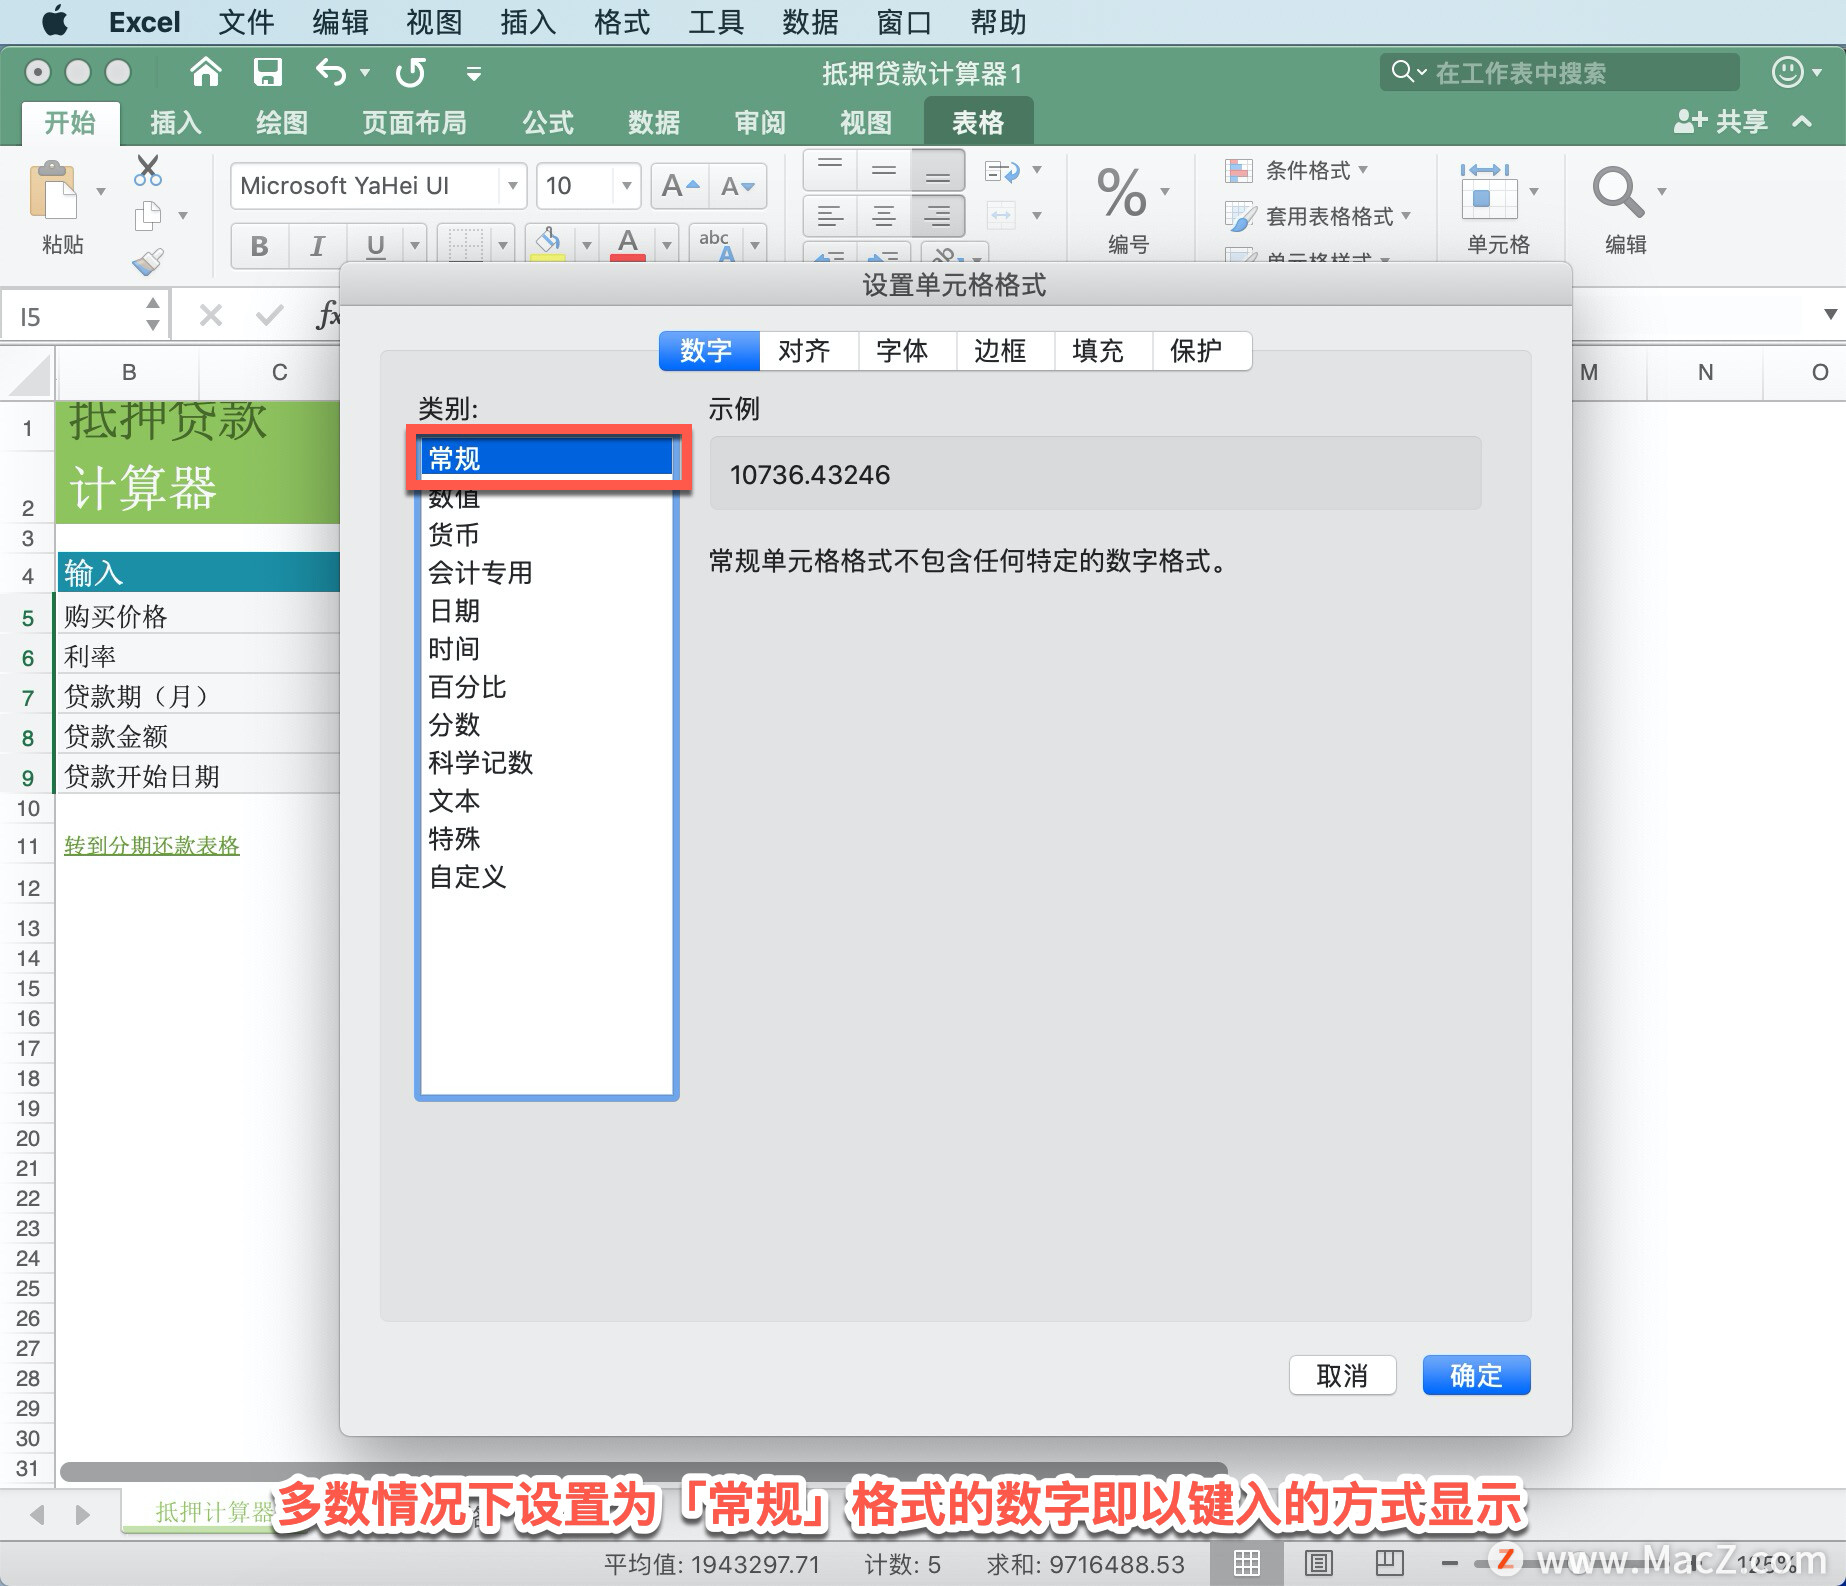Viewport: 1846px width, 1586px height.
Task: Toggle top vertical alignment
Action: [x=830, y=170]
